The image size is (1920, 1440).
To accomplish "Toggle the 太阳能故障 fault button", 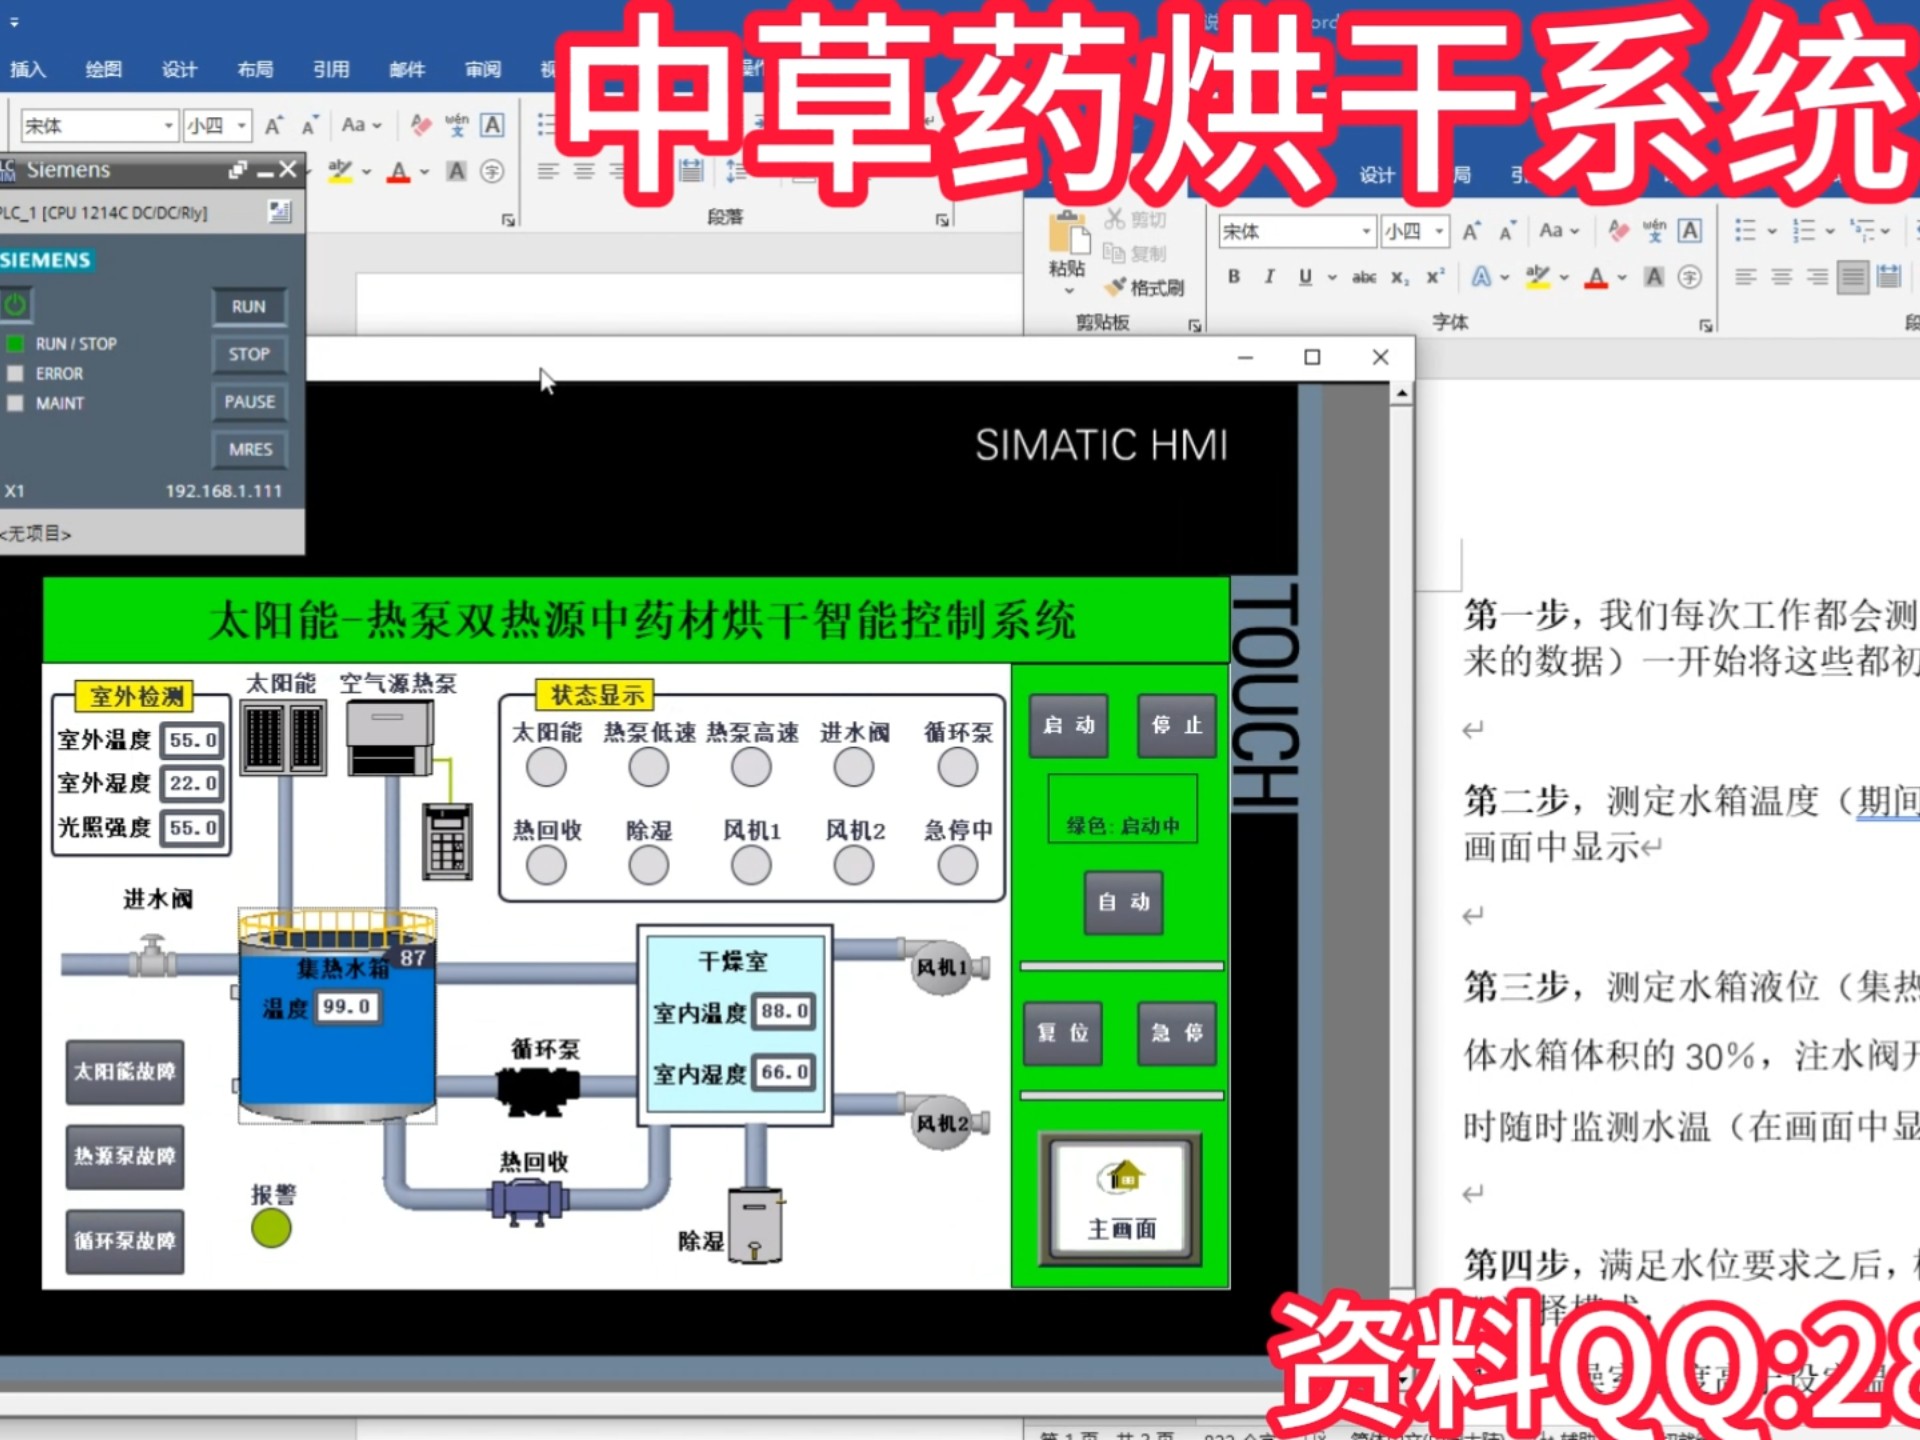I will [125, 1072].
